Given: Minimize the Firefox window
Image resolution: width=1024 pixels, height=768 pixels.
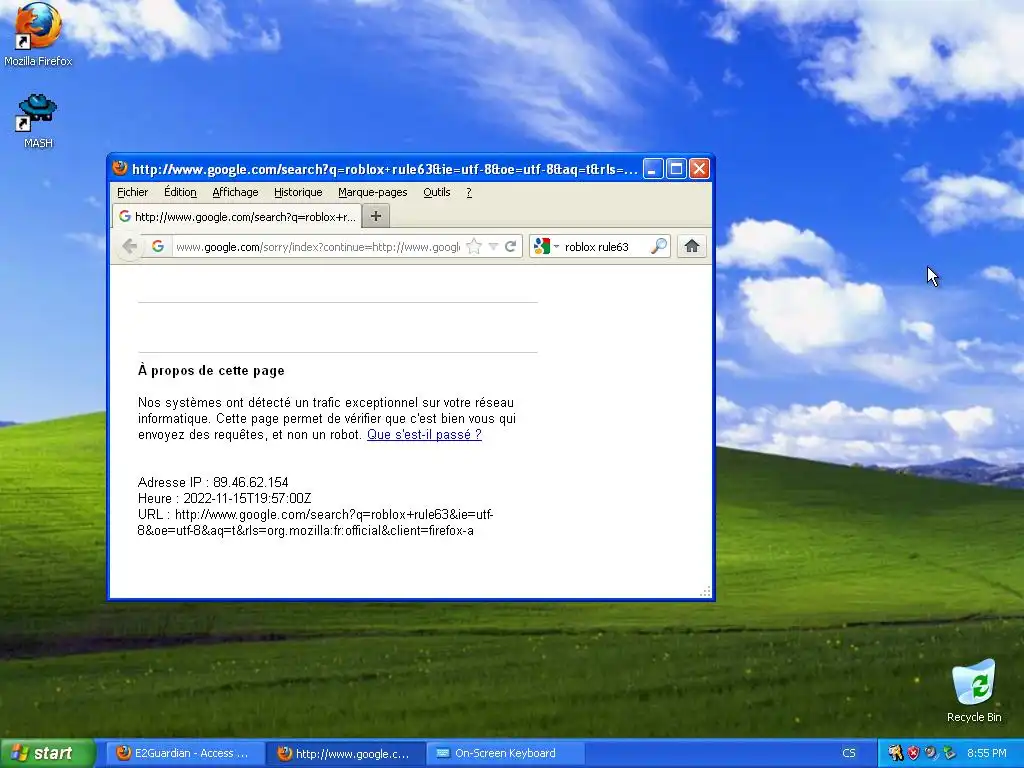Looking at the screenshot, I should pos(653,169).
